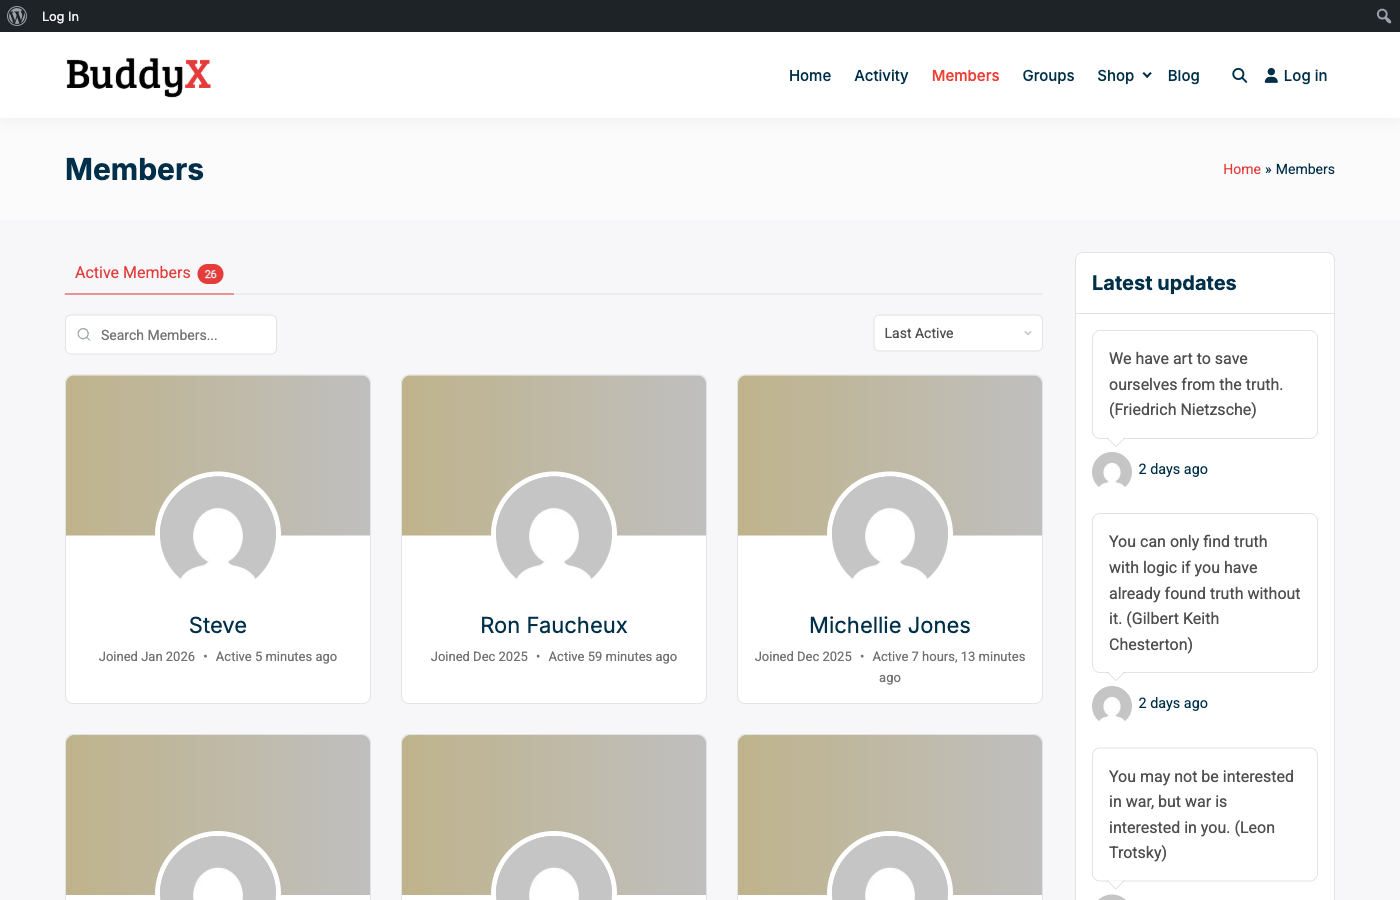Click Michellie Jones's avatar thumbnail
The image size is (1400, 900).
[889, 533]
